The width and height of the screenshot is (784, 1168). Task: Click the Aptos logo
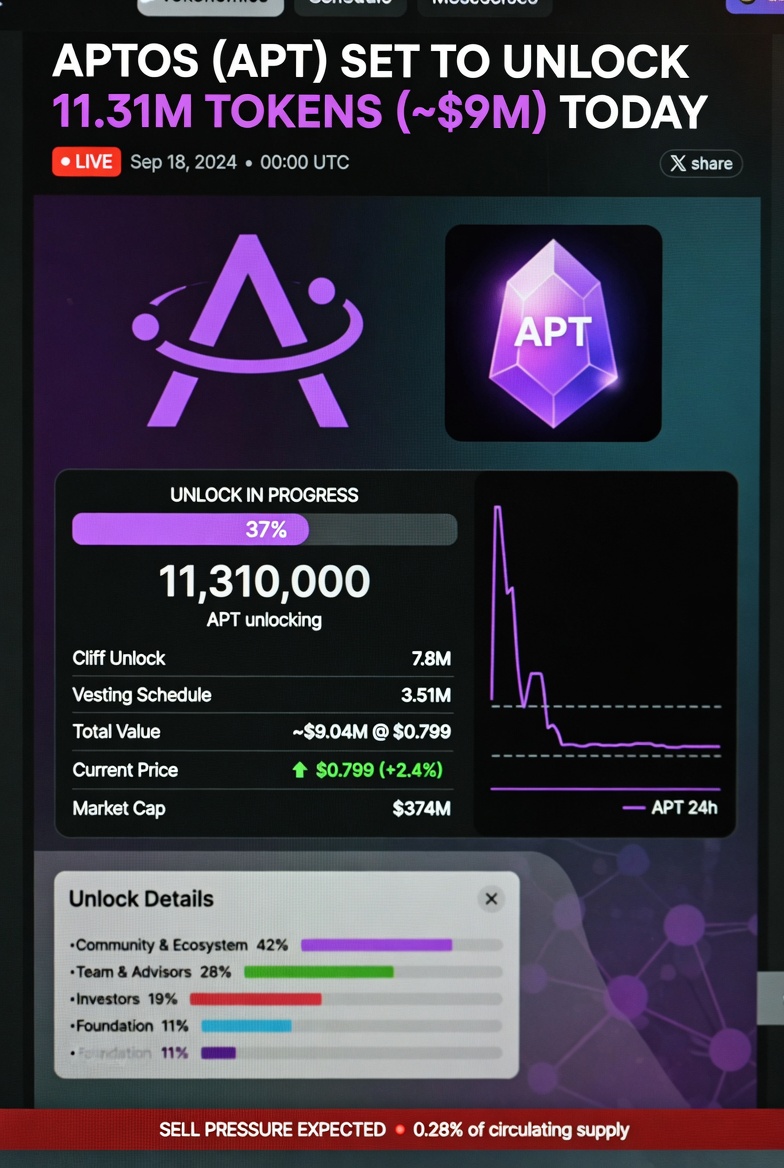pyautogui.click(x=247, y=329)
